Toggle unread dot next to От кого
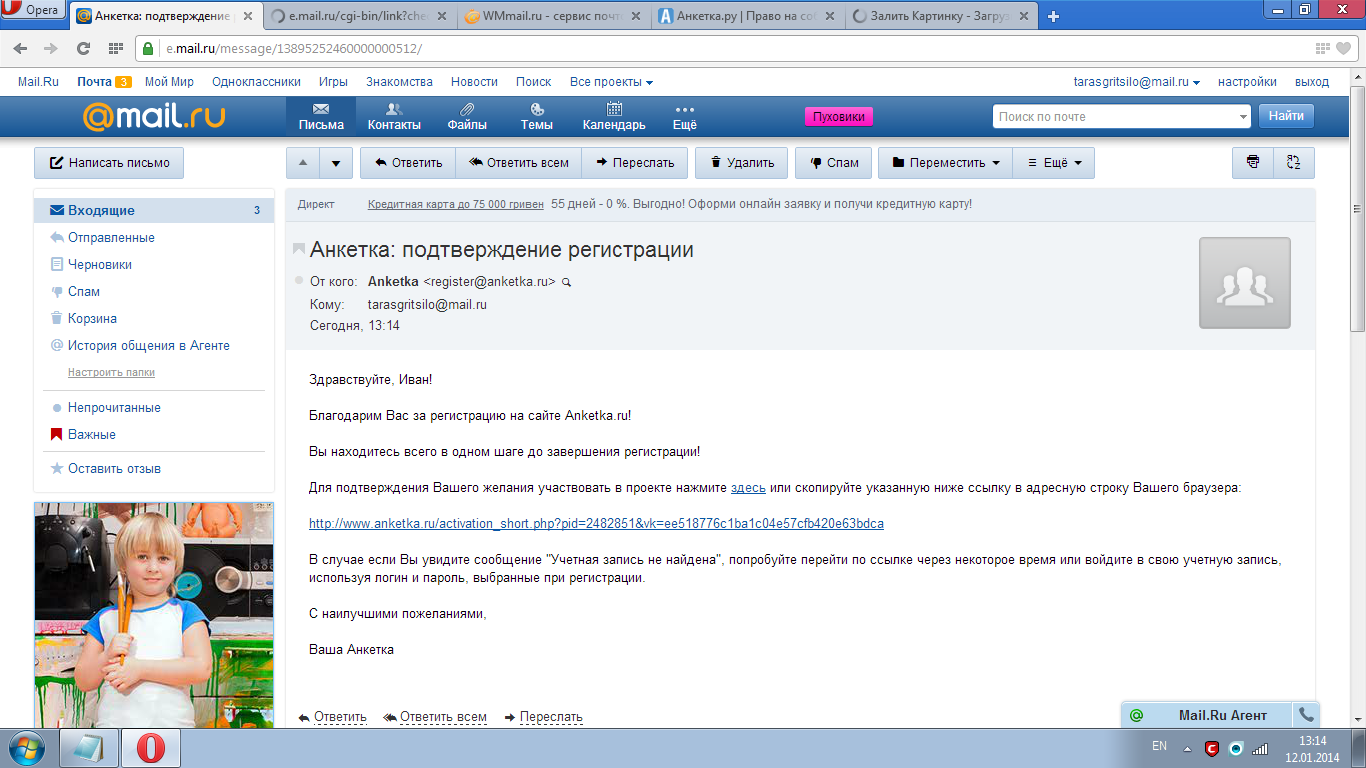This screenshot has height=768, width=1366. (x=298, y=281)
